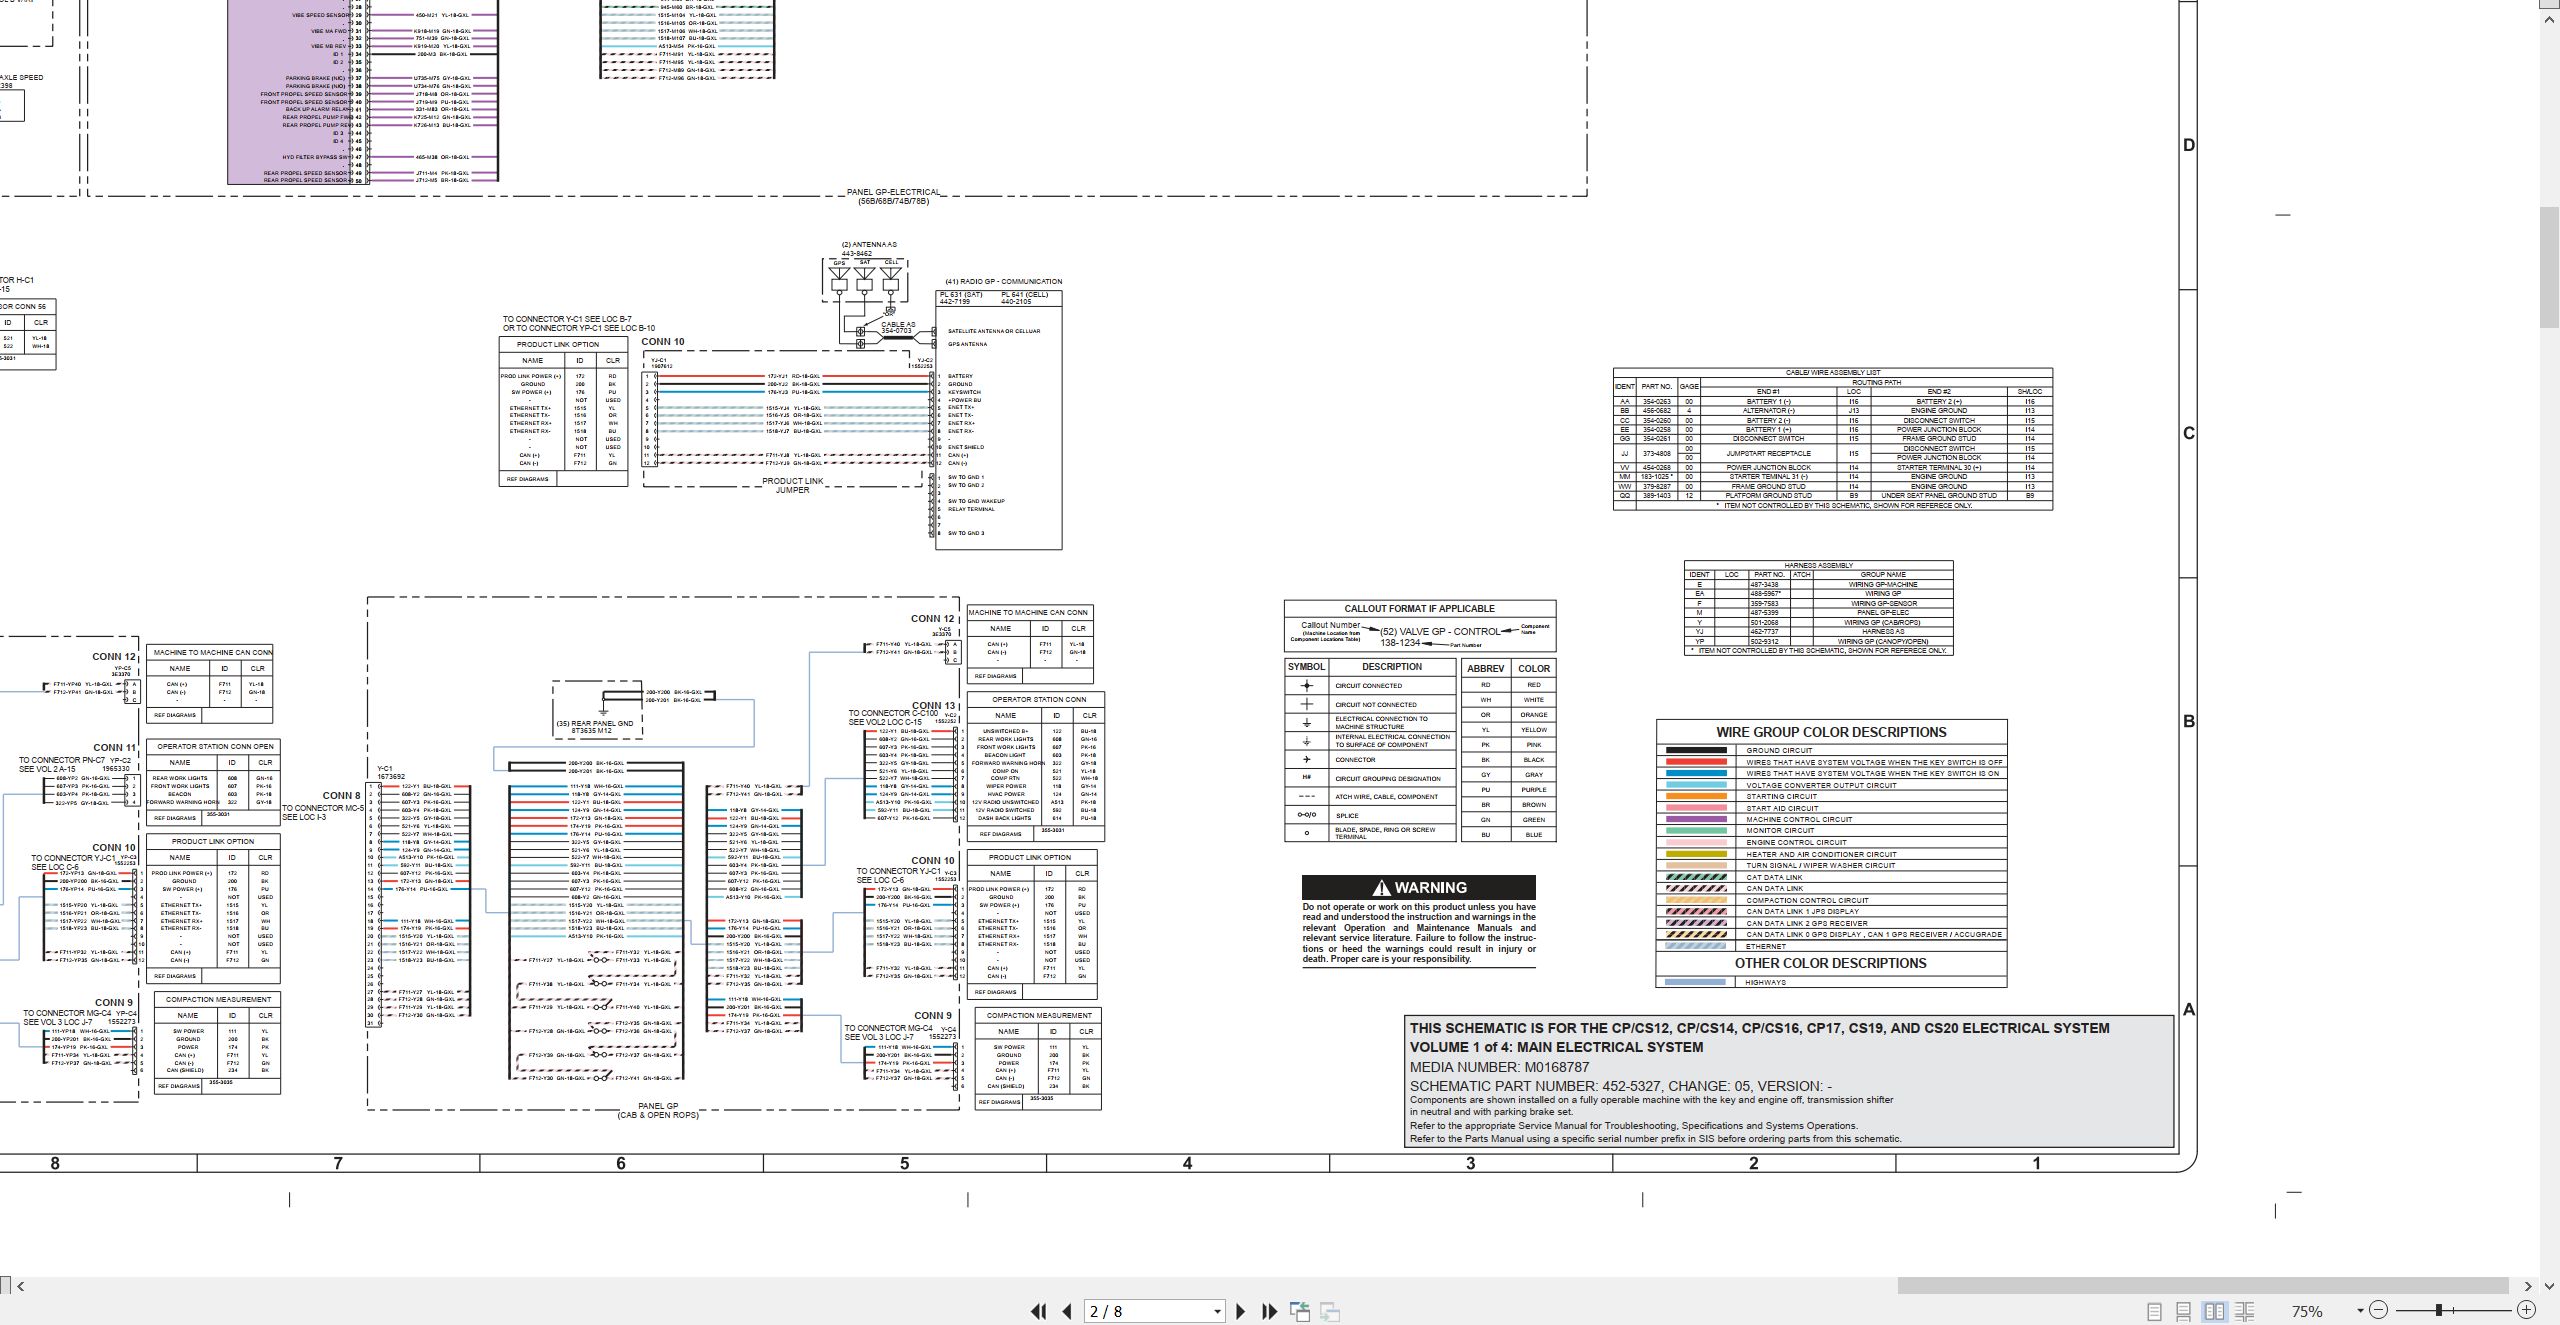This screenshot has height=1325, width=2560.
Task: Go to the previous page
Action: pyautogui.click(x=1067, y=1311)
